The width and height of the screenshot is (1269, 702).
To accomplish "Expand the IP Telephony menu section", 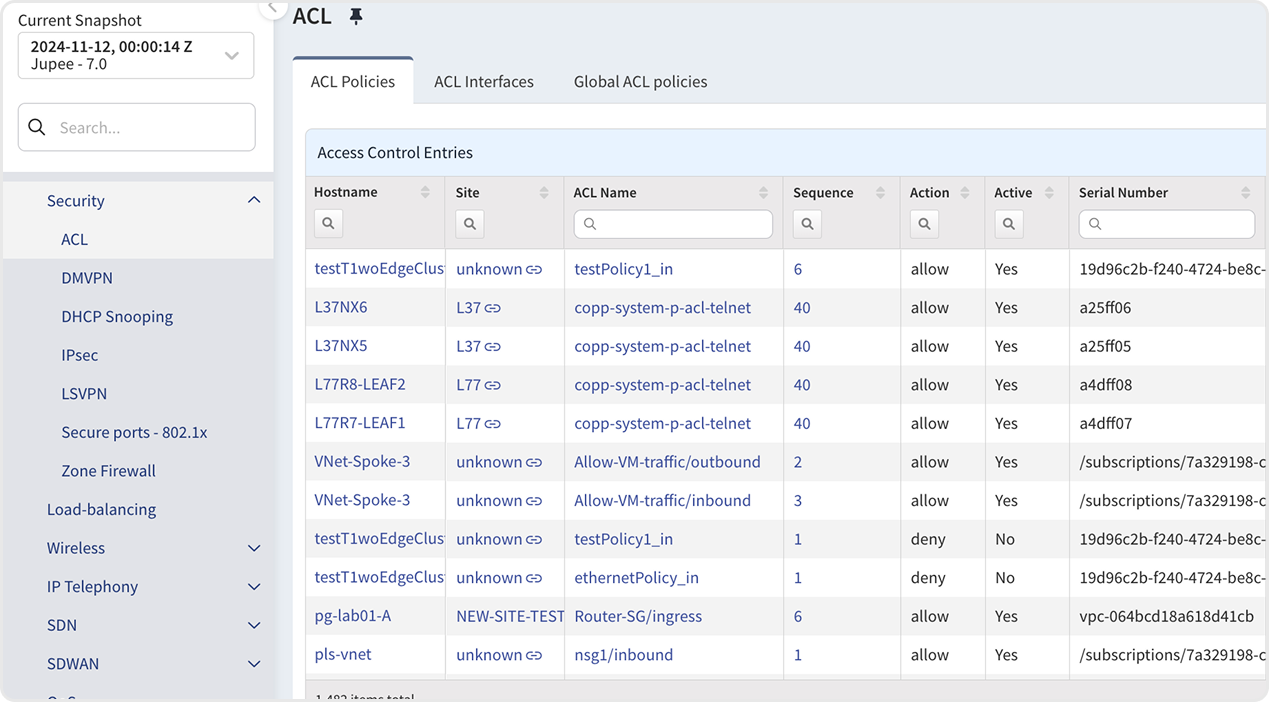I will coord(254,587).
